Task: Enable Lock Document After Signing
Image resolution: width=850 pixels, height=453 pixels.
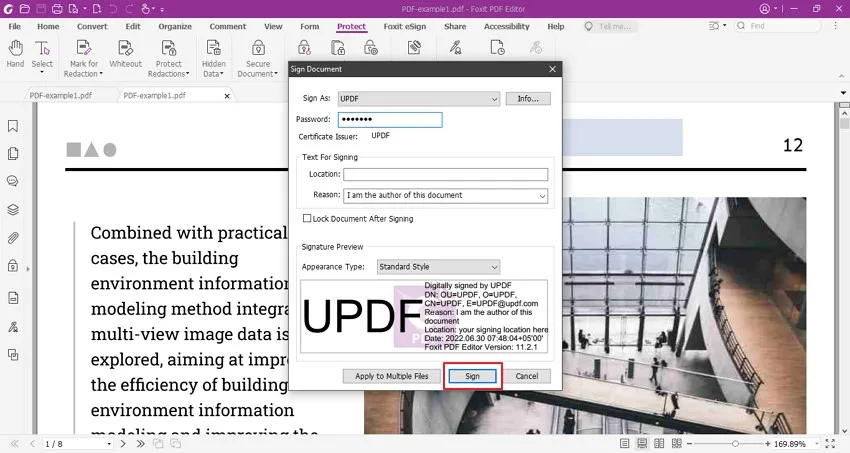Action: tap(307, 218)
